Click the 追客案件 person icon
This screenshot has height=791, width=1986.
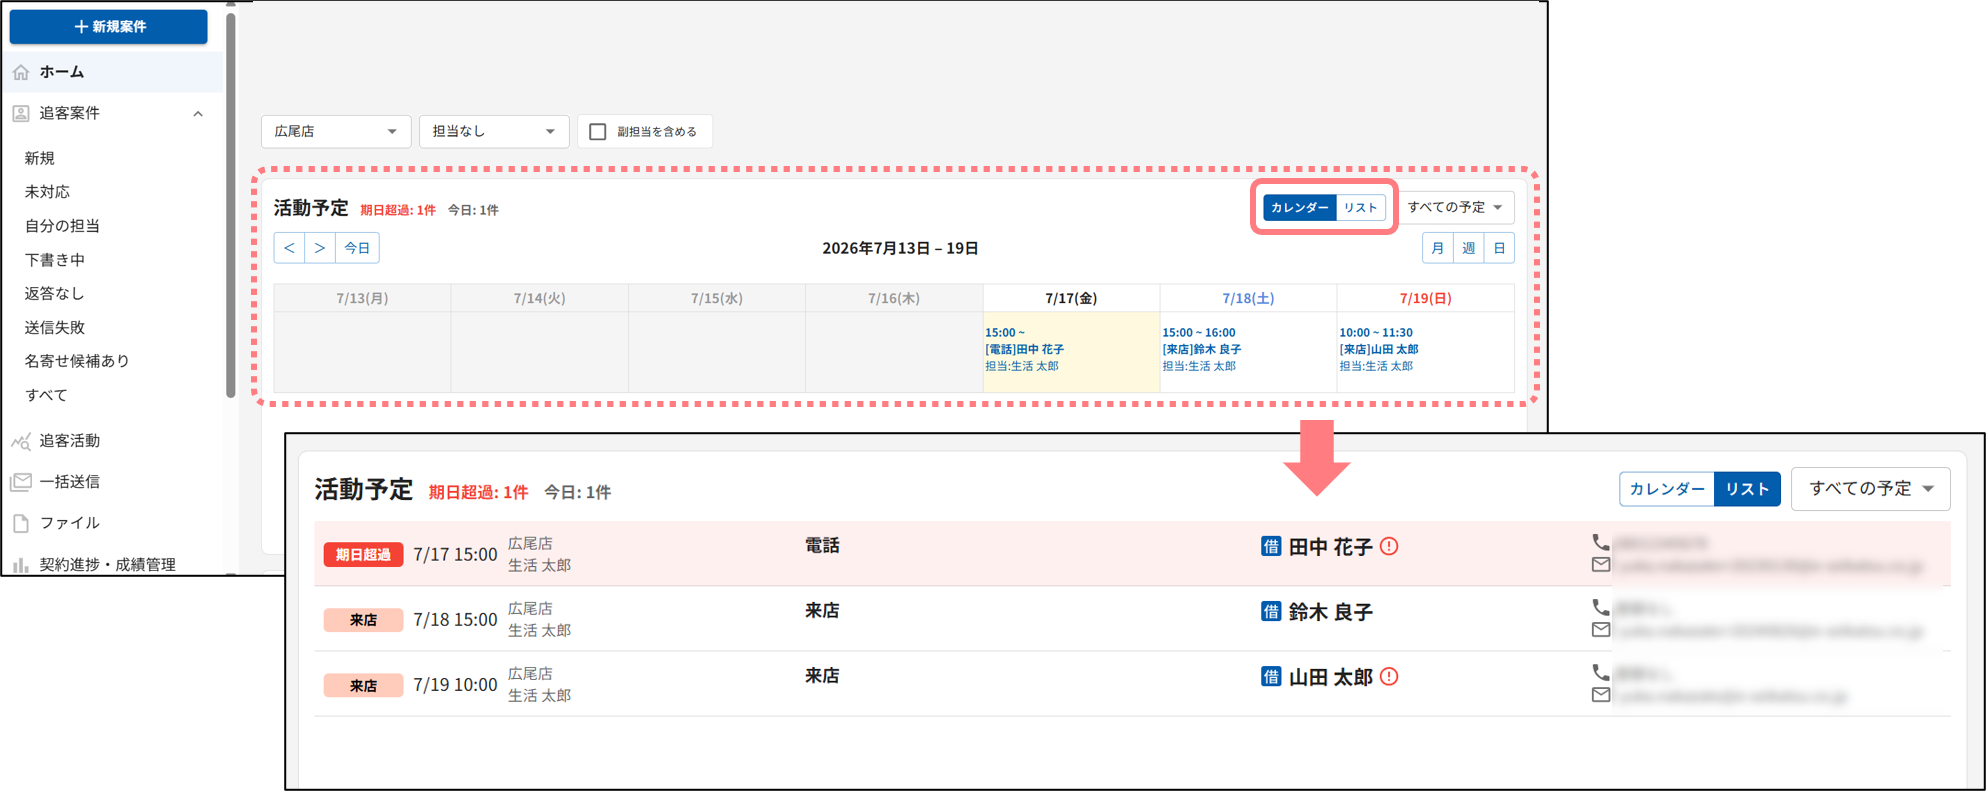pyautogui.click(x=21, y=113)
